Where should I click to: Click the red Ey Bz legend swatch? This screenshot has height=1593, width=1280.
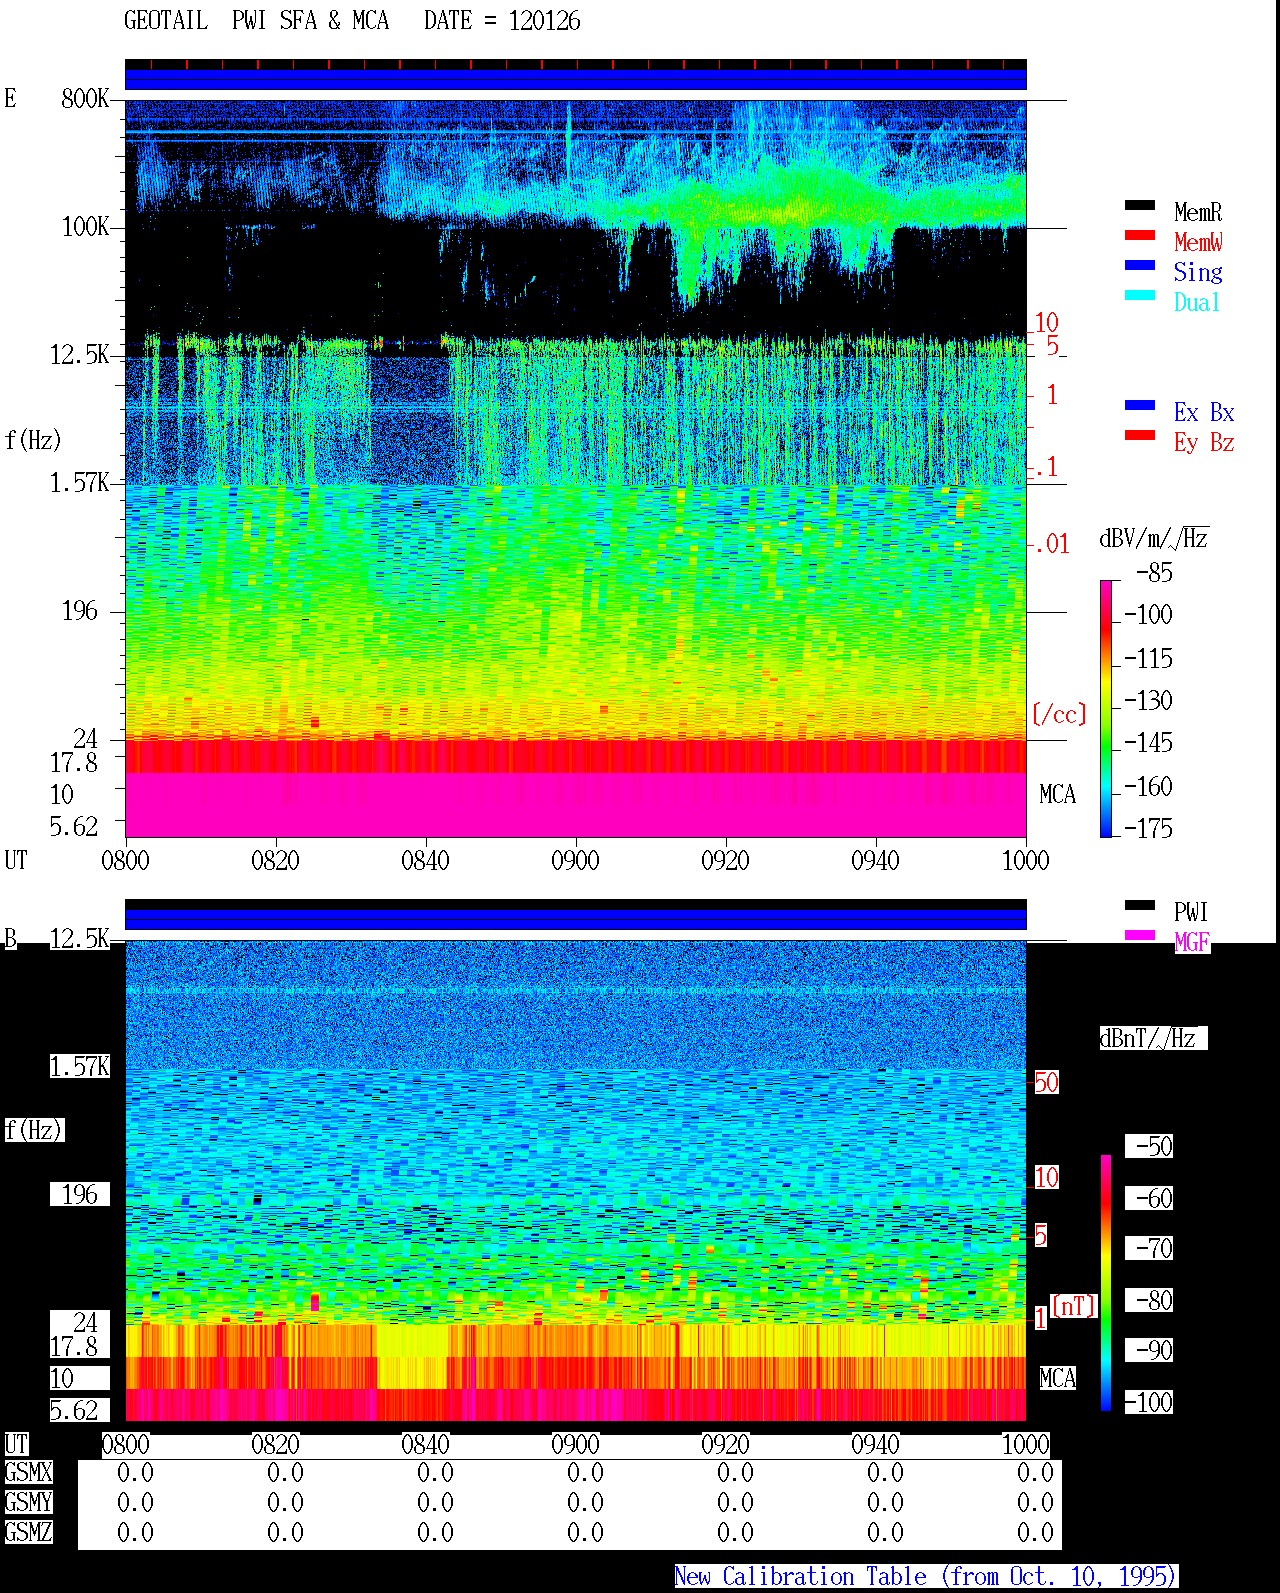[1139, 435]
